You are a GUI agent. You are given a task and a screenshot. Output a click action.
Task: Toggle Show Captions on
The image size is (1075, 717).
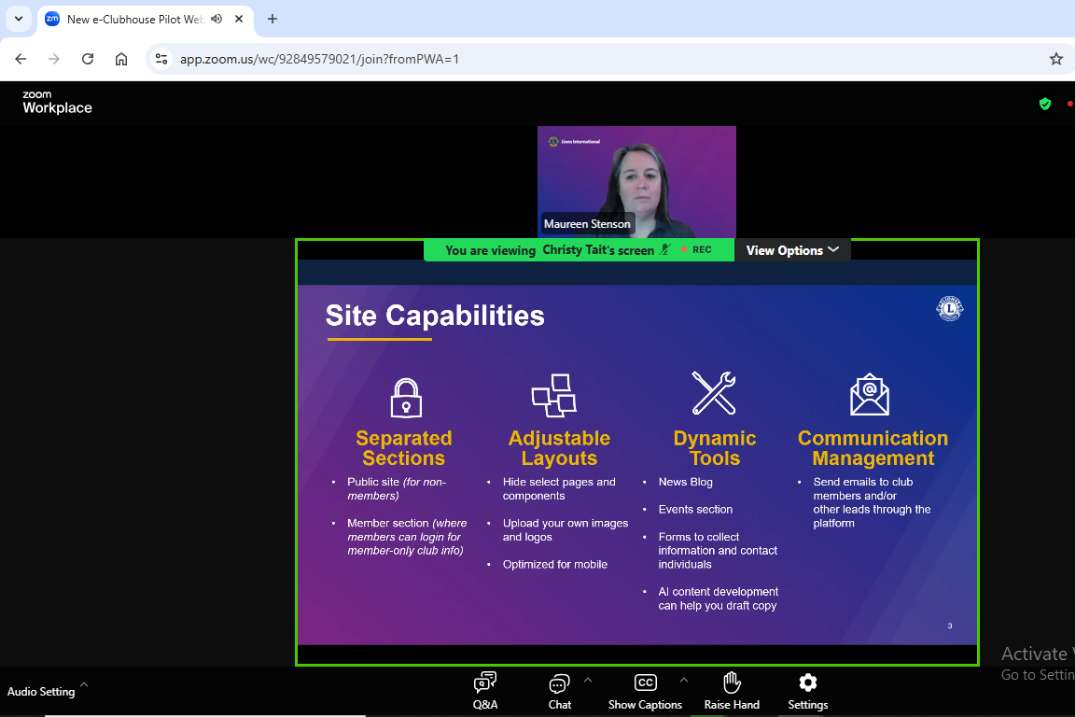[645, 690]
